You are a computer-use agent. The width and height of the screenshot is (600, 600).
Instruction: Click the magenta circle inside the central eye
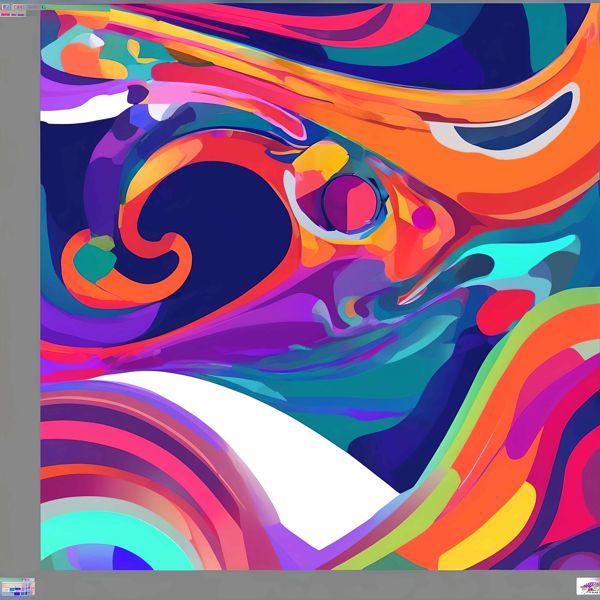click(342, 196)
